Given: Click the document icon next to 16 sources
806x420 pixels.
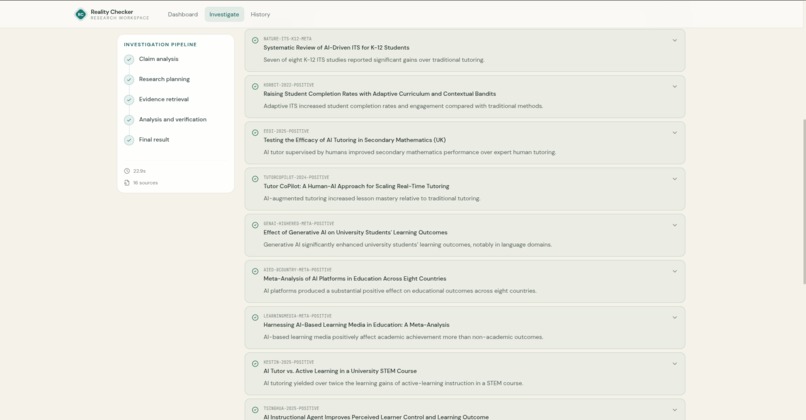Looking at the screenshot, I should click(x=127, y=183).
